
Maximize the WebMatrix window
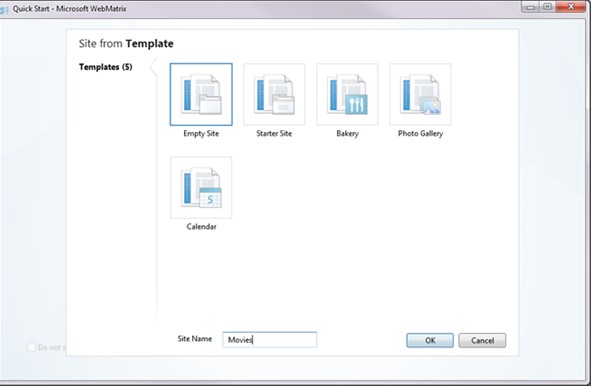pos(547,7)
